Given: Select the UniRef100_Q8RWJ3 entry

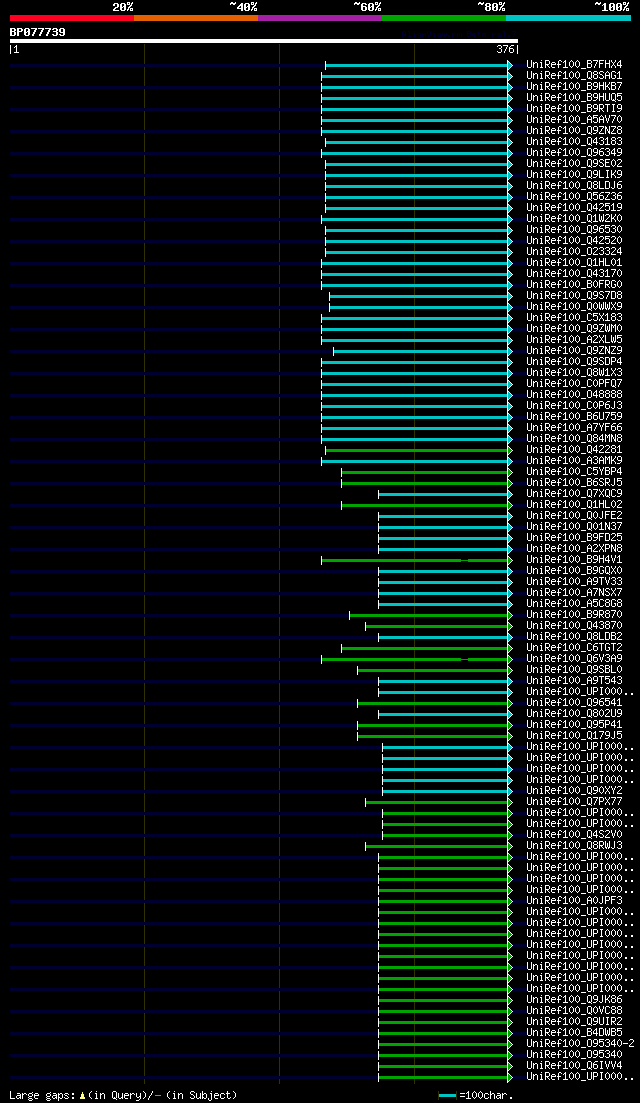Looking at the screenshot, I should 574,846.
